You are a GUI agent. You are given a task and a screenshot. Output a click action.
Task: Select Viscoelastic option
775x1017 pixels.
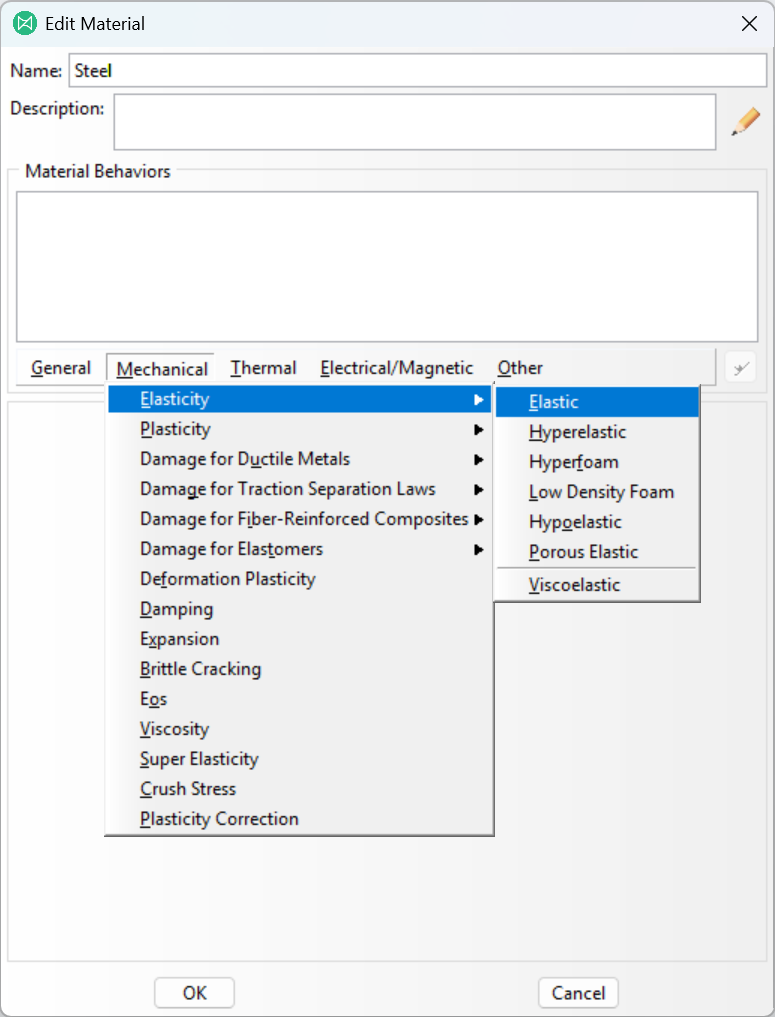tap(597, 585)
